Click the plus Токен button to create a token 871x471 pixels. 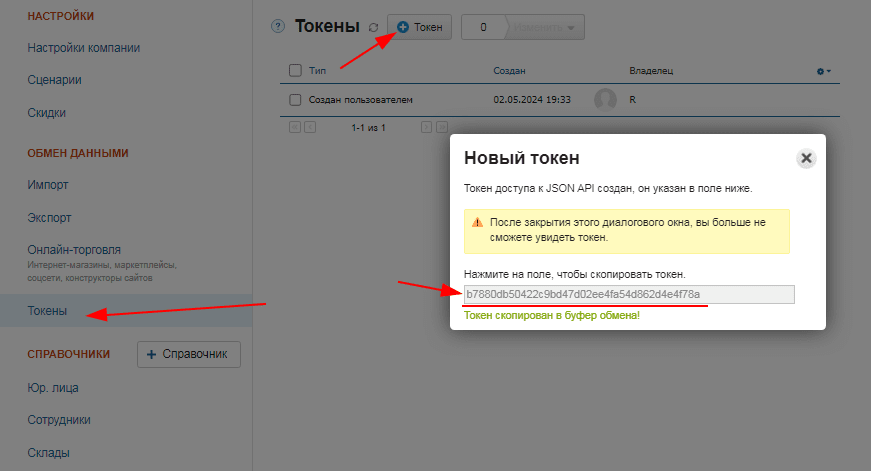click(x=419, y=27)
